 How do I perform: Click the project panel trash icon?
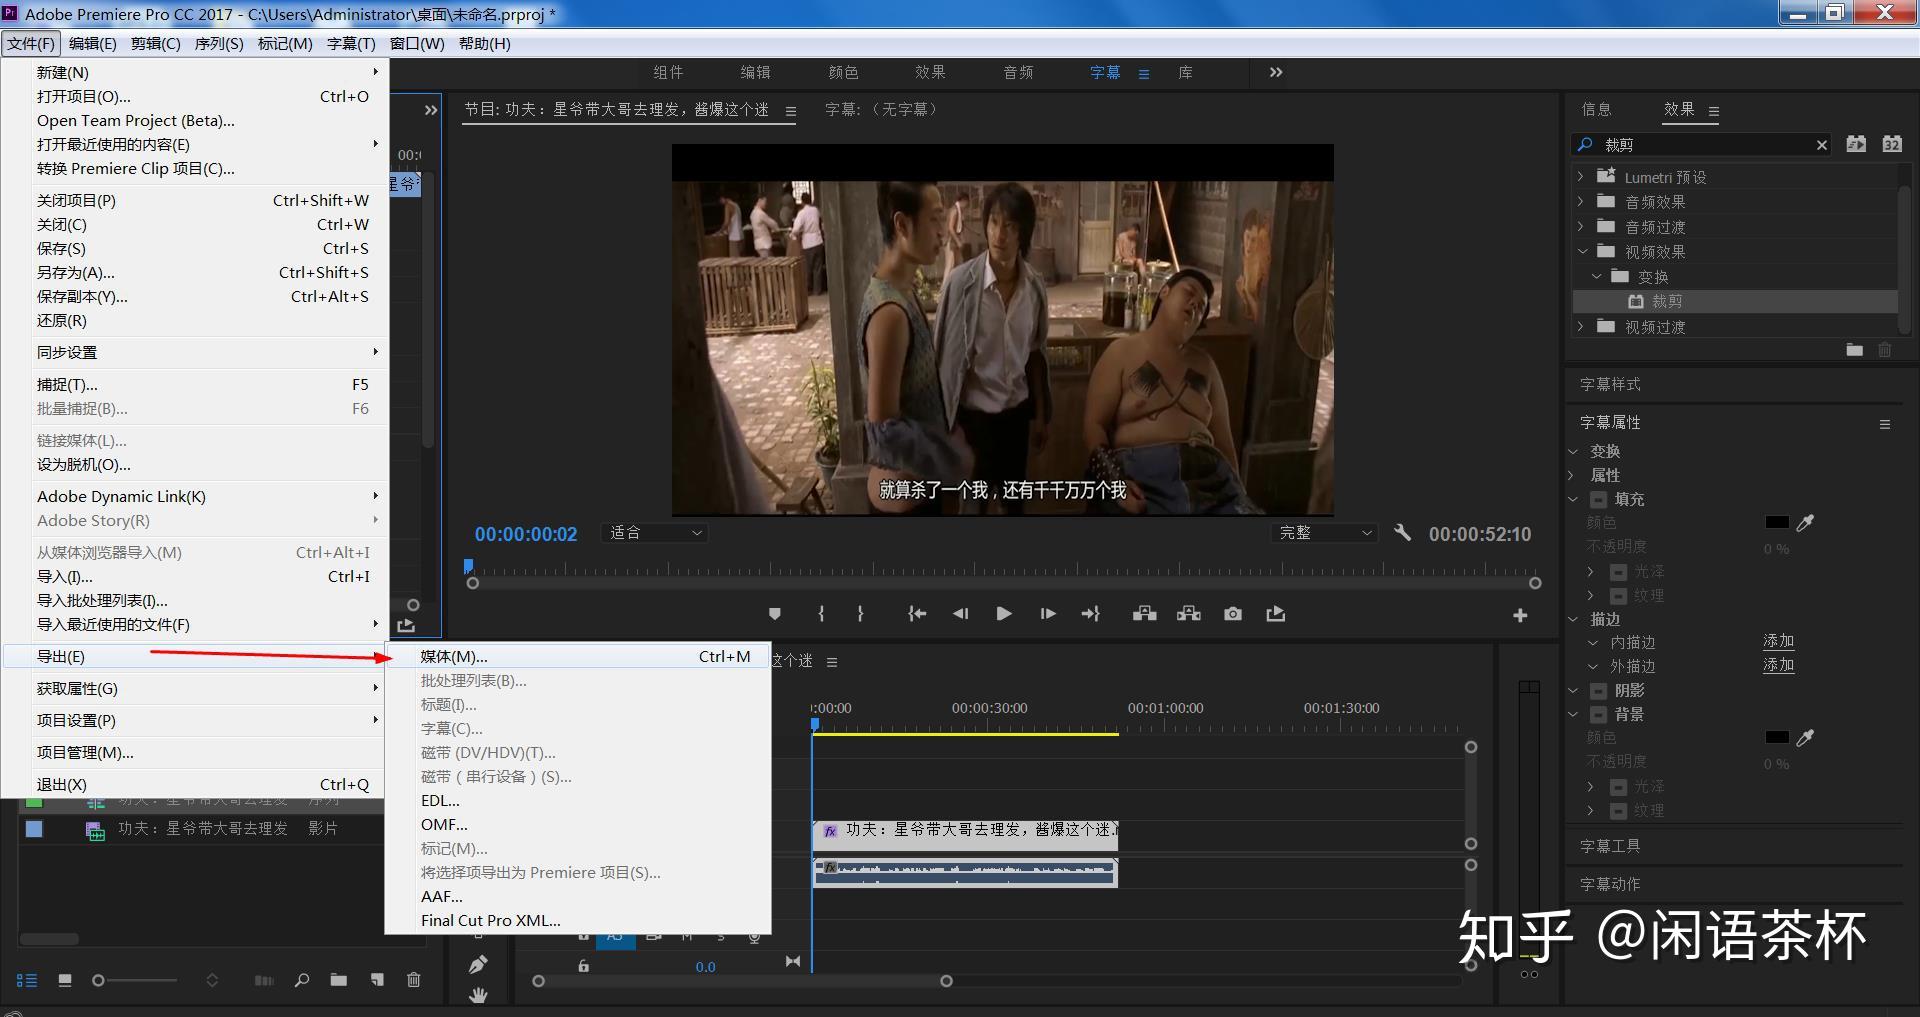[414, 981]
